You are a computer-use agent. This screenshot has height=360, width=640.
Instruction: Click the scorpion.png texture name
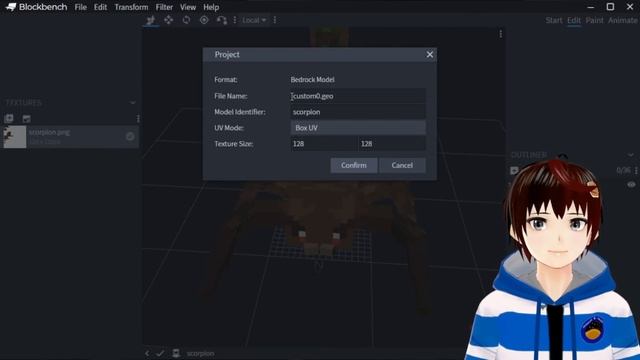point(49,132)
